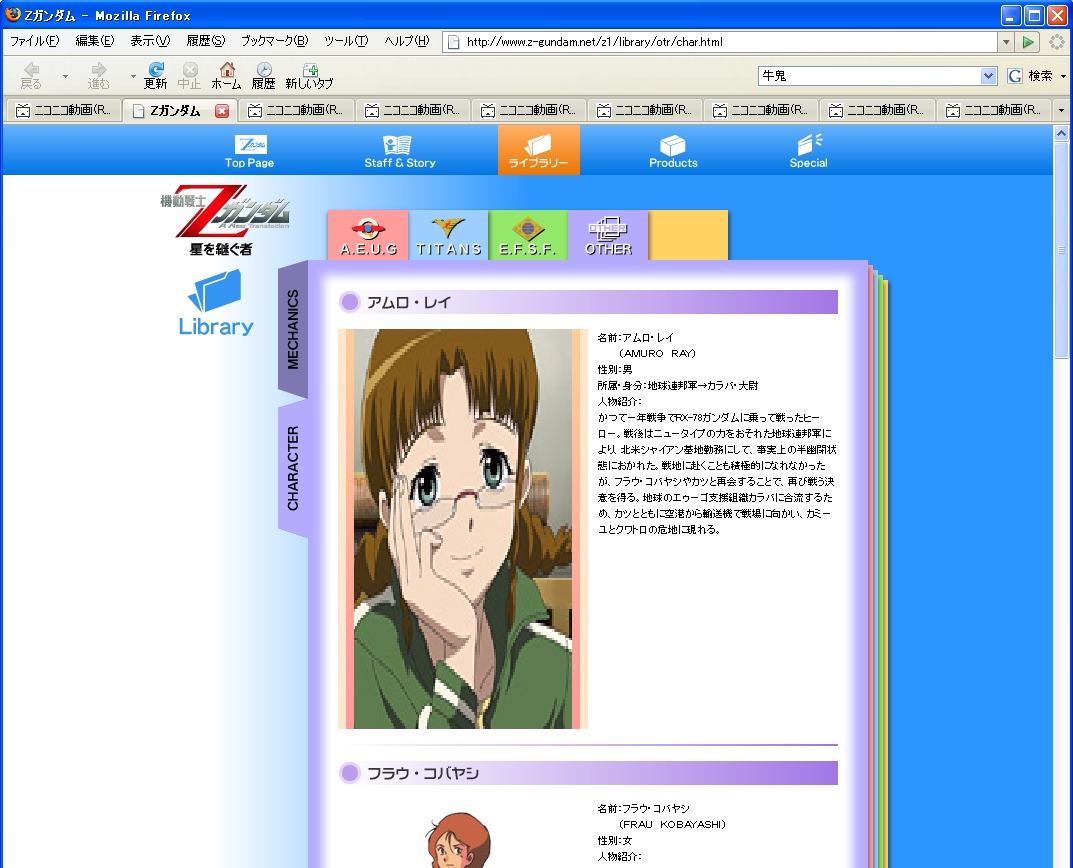Click the vertical scrollbar thumb
The image size is (1073, 868).
coord(1061,251)
